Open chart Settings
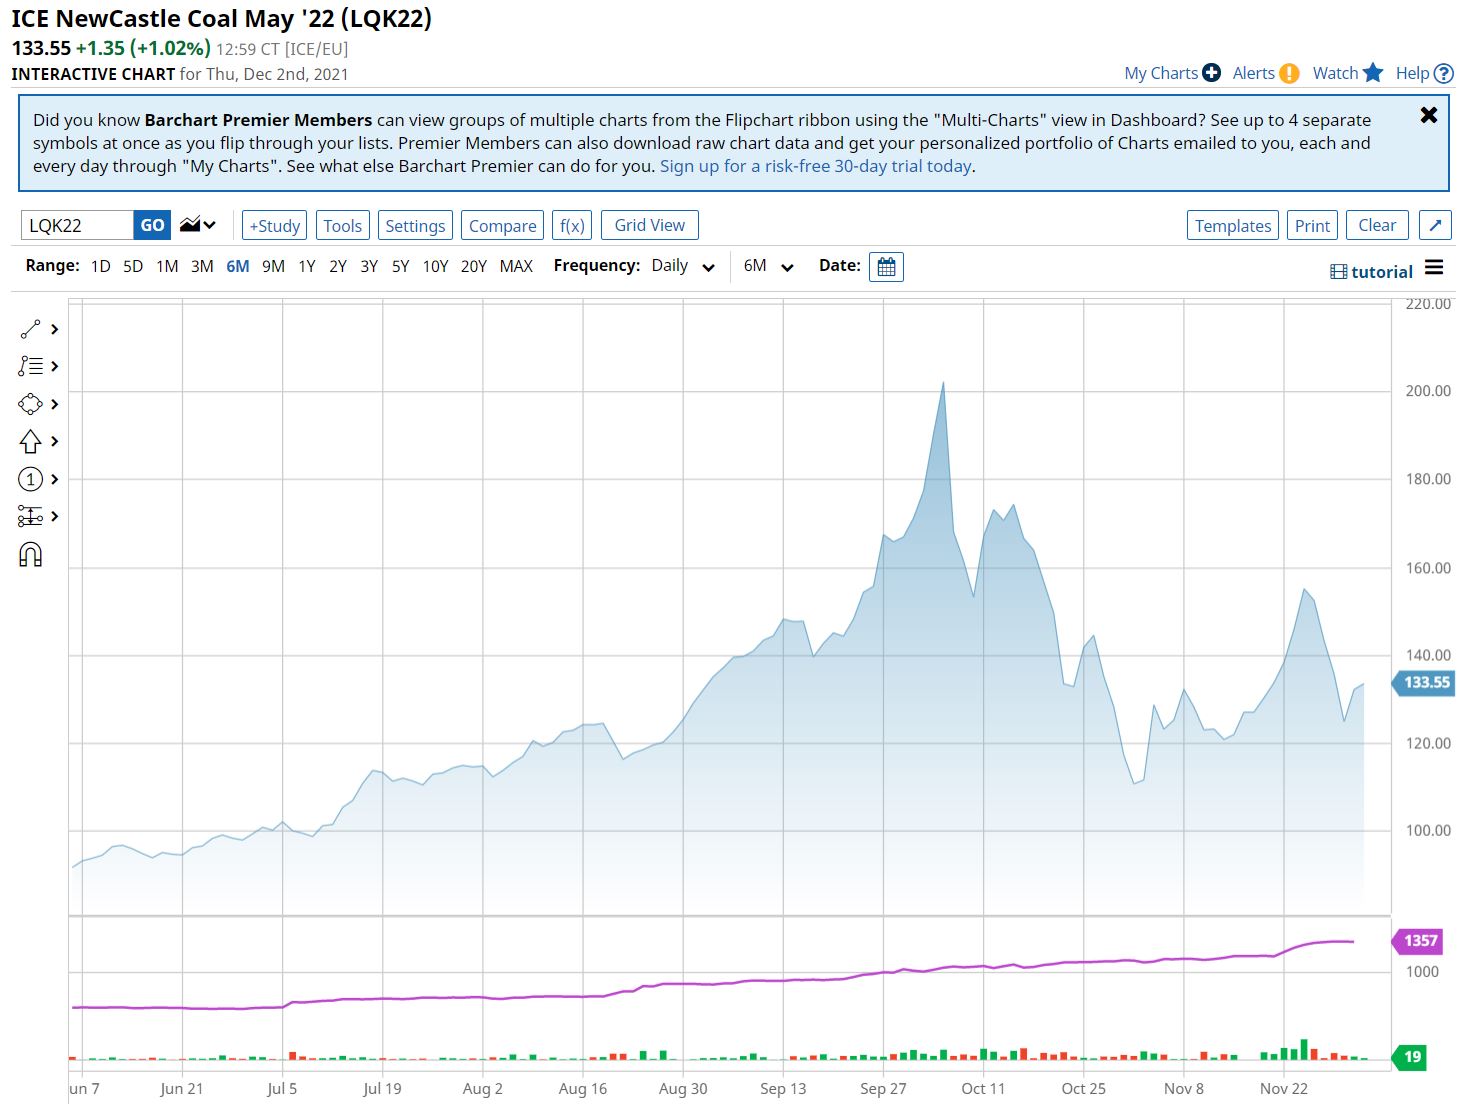1465x1109 pixels. click(x=415, y=225)
